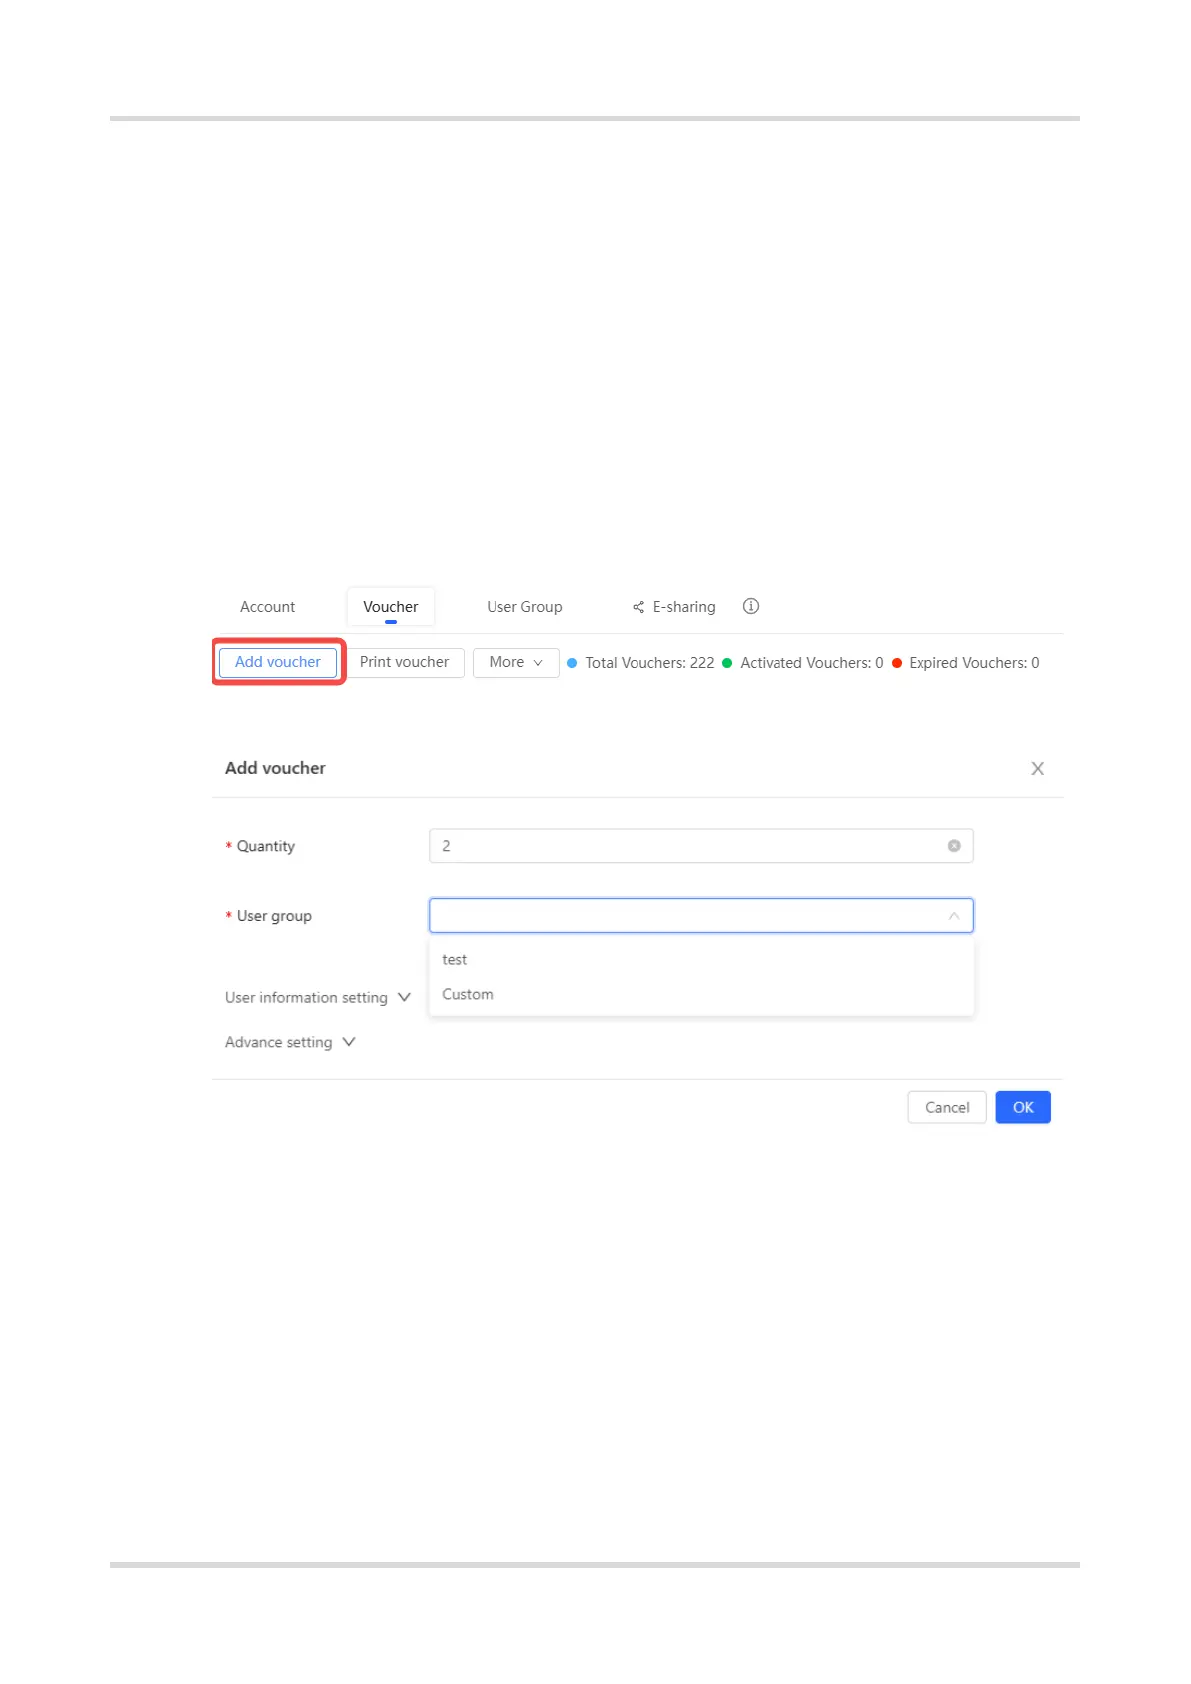1191x1684 pixels.
Task: Choose the test user group option
Action: pos(455,960)
